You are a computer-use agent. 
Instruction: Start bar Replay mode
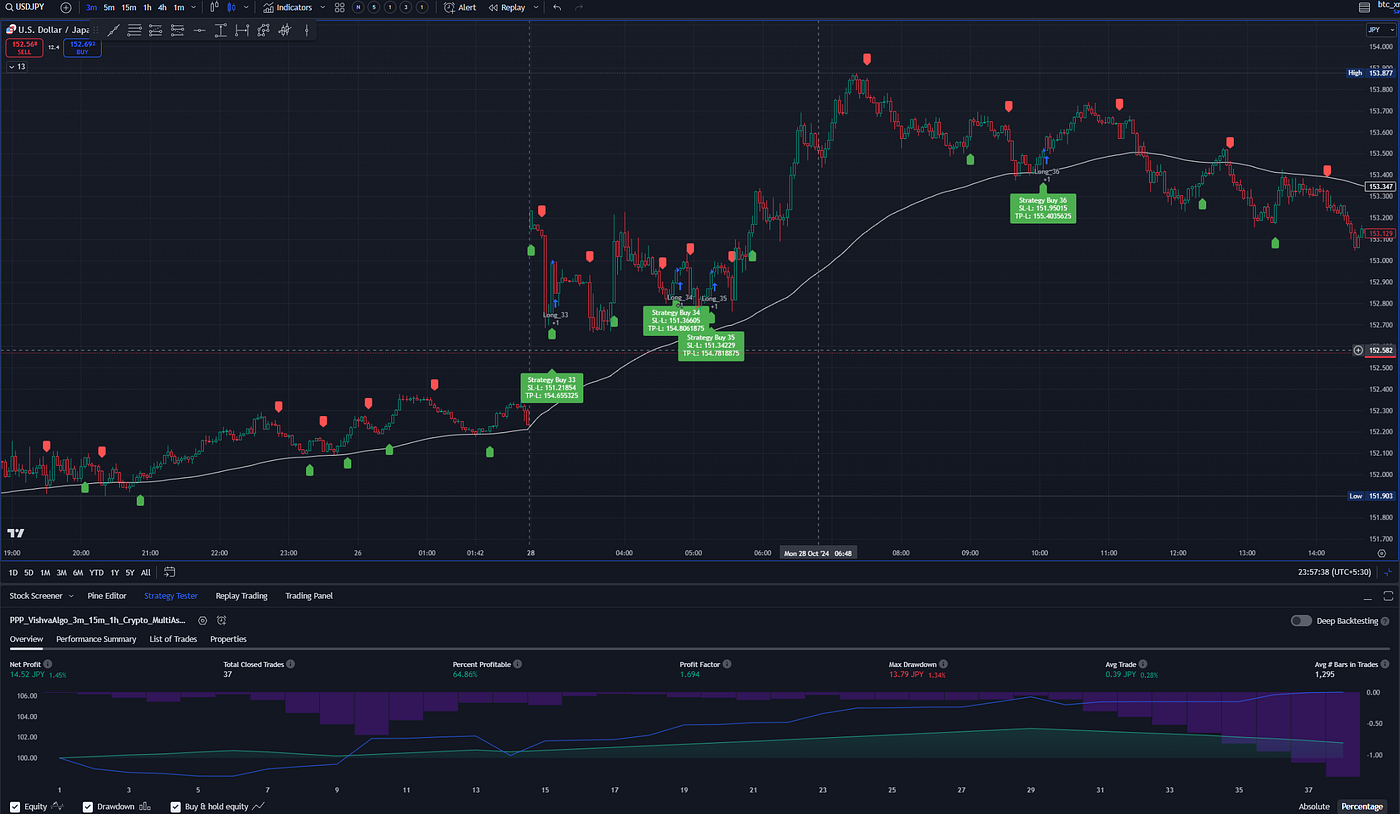(506, 7)
